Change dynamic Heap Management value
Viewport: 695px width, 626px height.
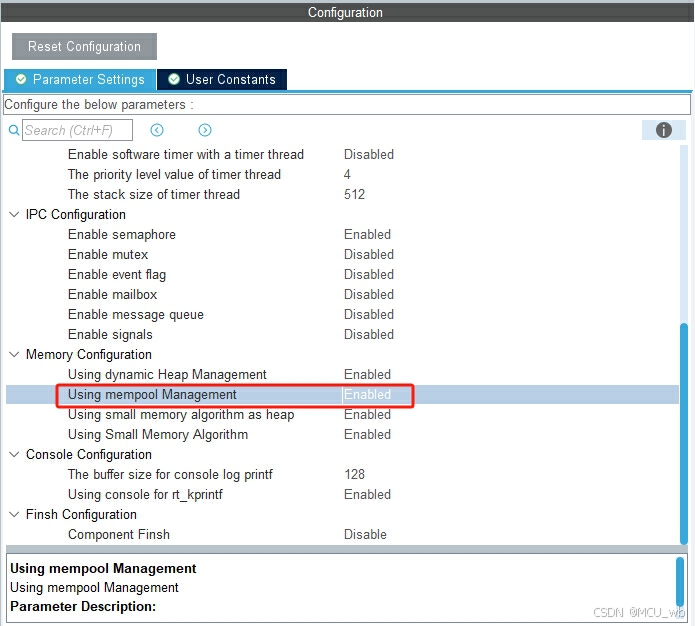tap(367, 375)
